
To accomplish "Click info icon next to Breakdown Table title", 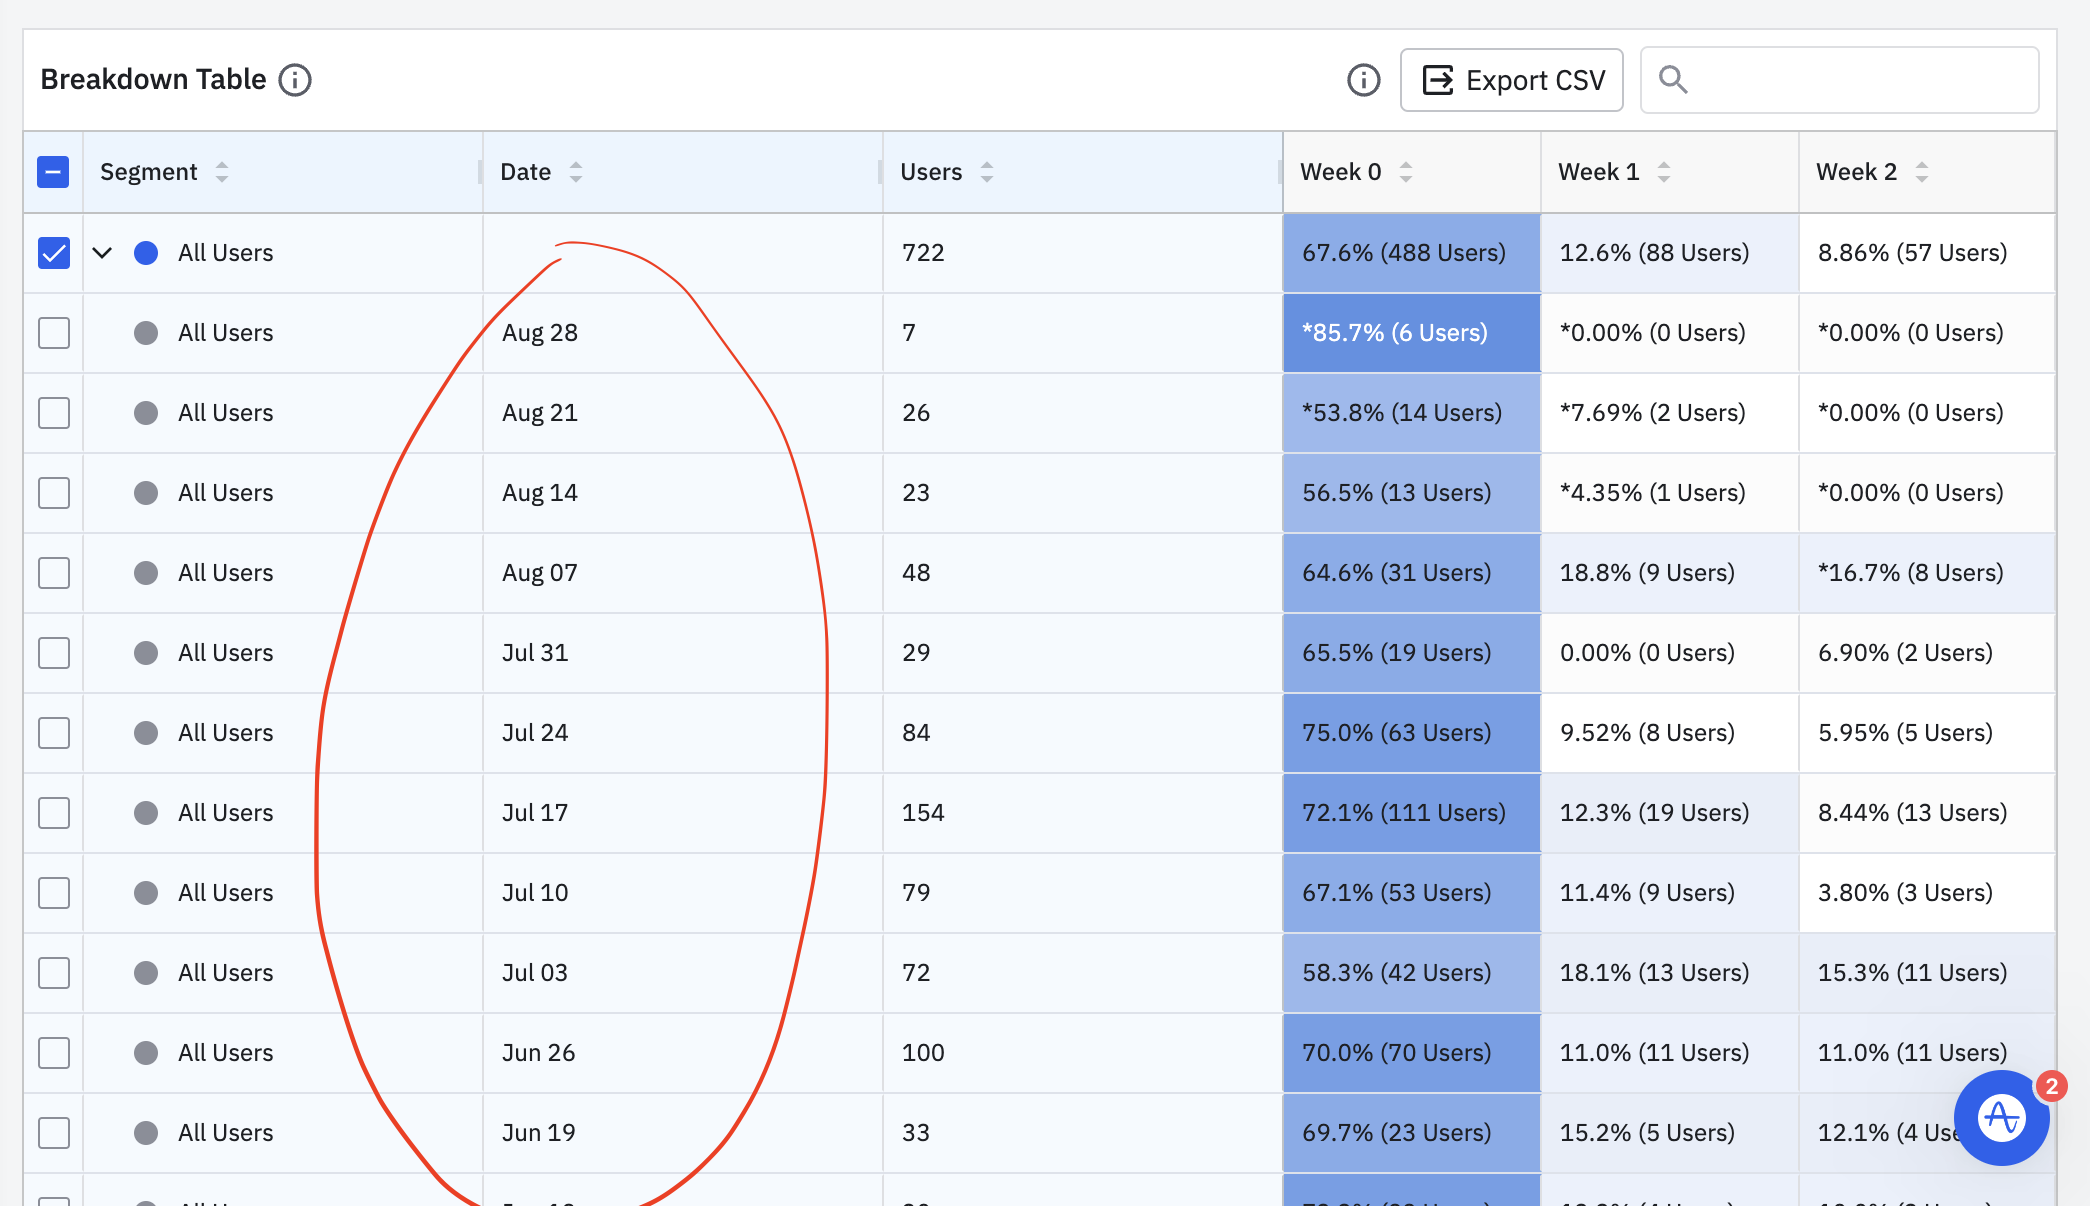I will click(295, 80).
